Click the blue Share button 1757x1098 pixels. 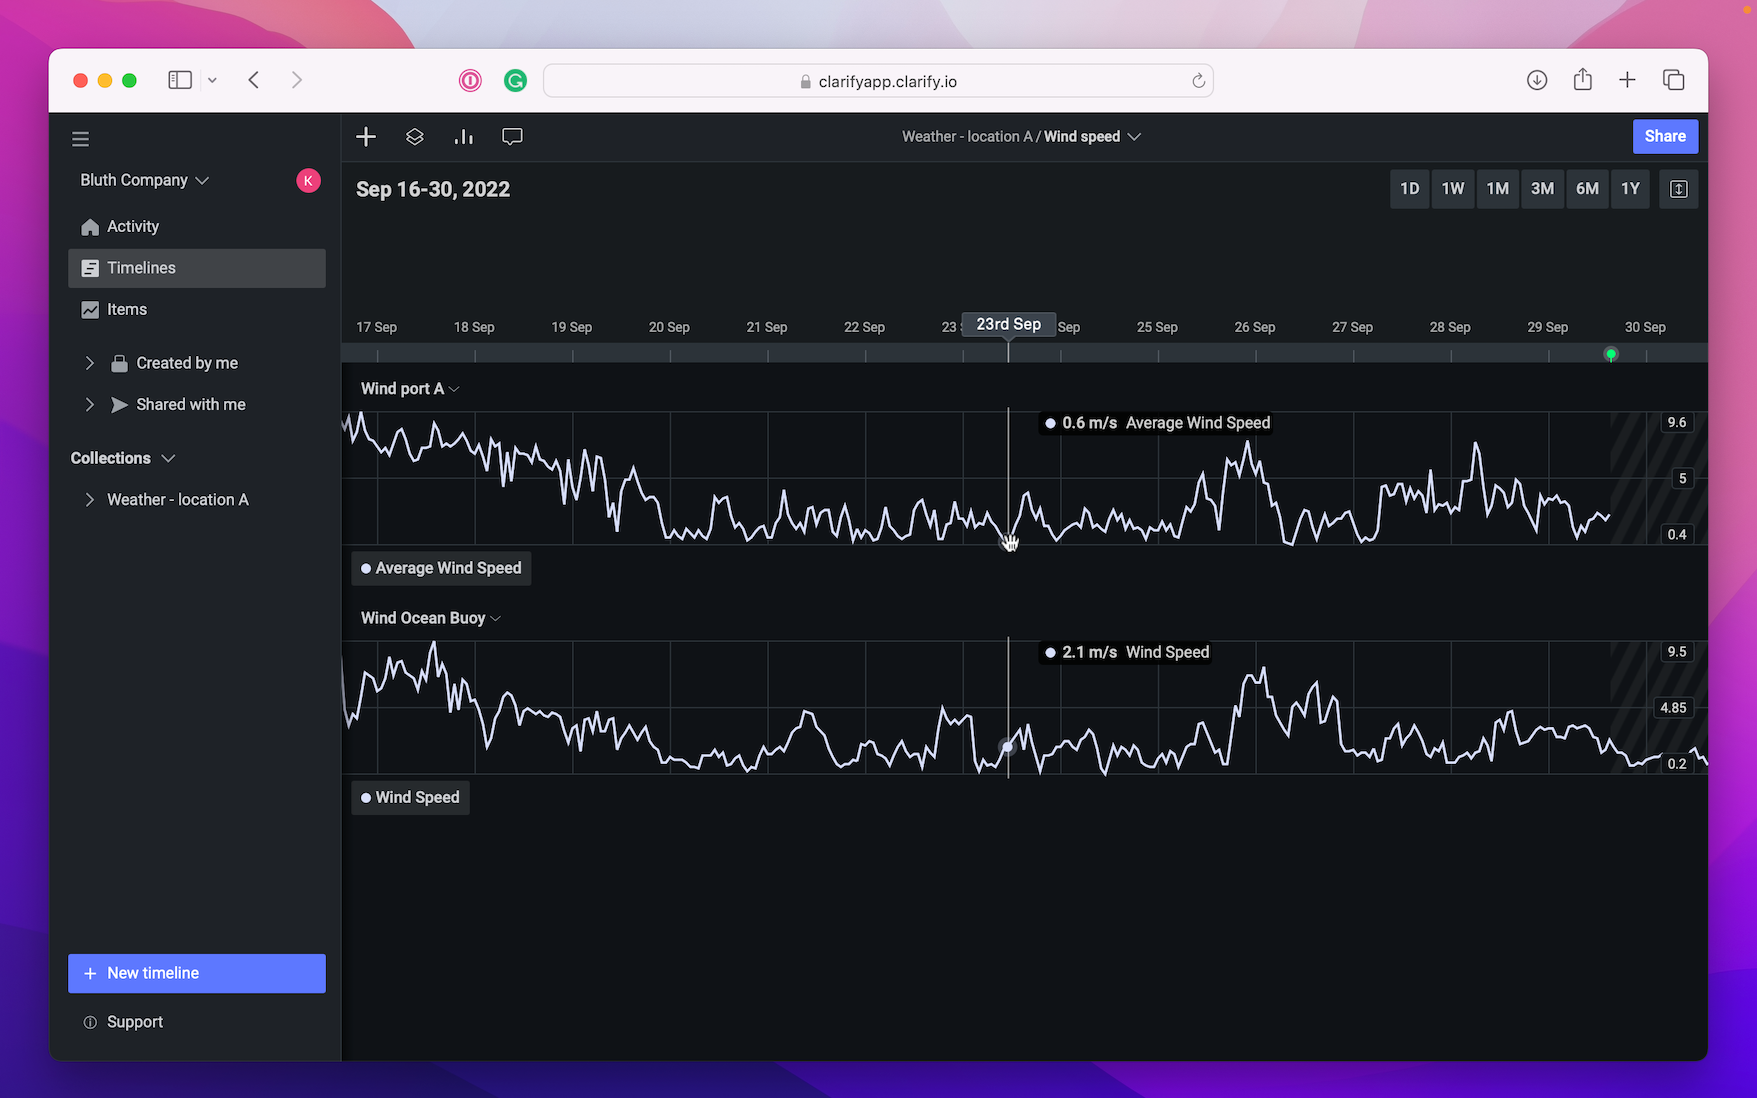coord(1664,137)
